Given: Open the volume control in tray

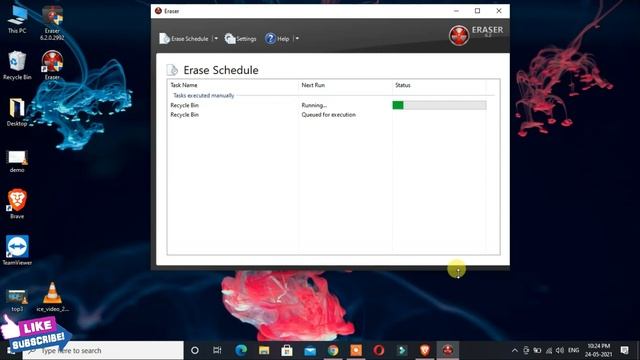Looking at the screenshot, I should 560,350.
